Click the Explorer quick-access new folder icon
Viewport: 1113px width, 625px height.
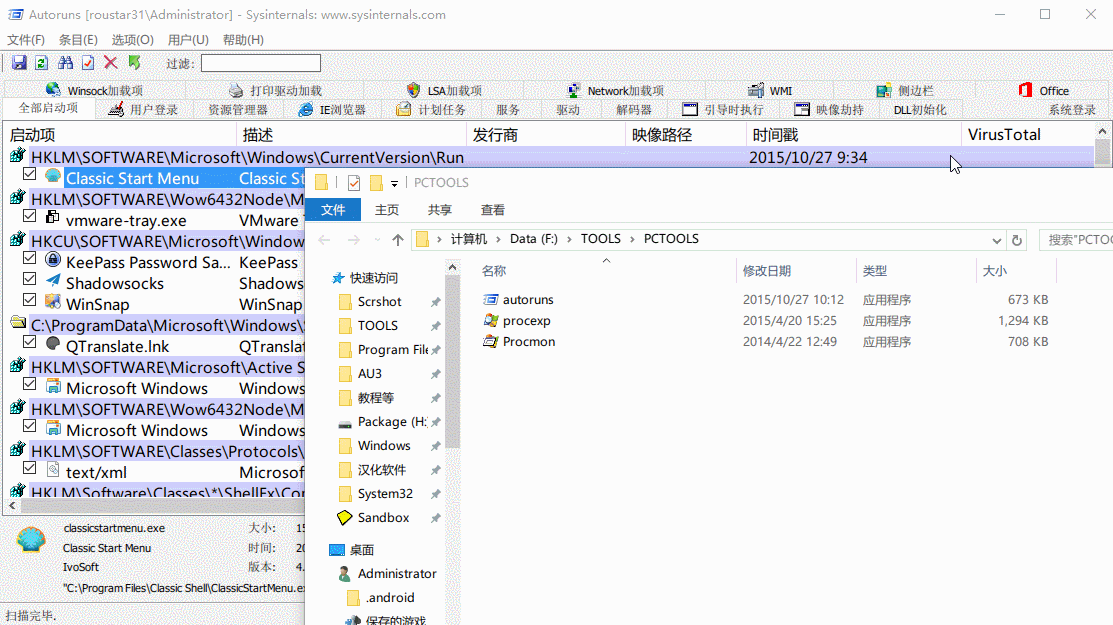376,183
